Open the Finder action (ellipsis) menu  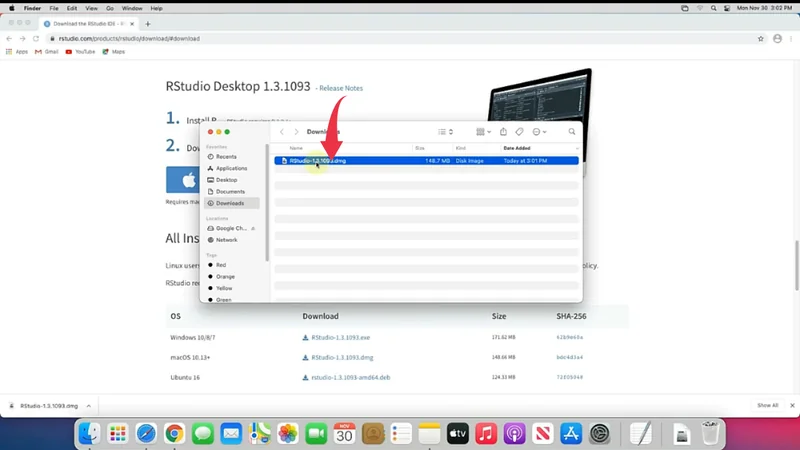[x=539, y=132]
